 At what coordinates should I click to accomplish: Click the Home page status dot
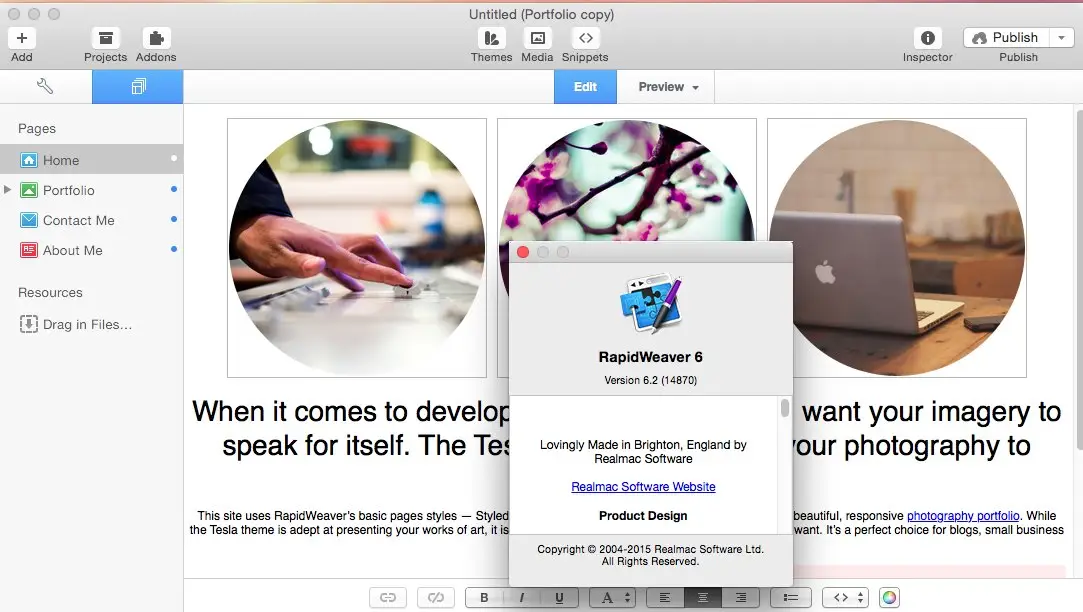174,158
